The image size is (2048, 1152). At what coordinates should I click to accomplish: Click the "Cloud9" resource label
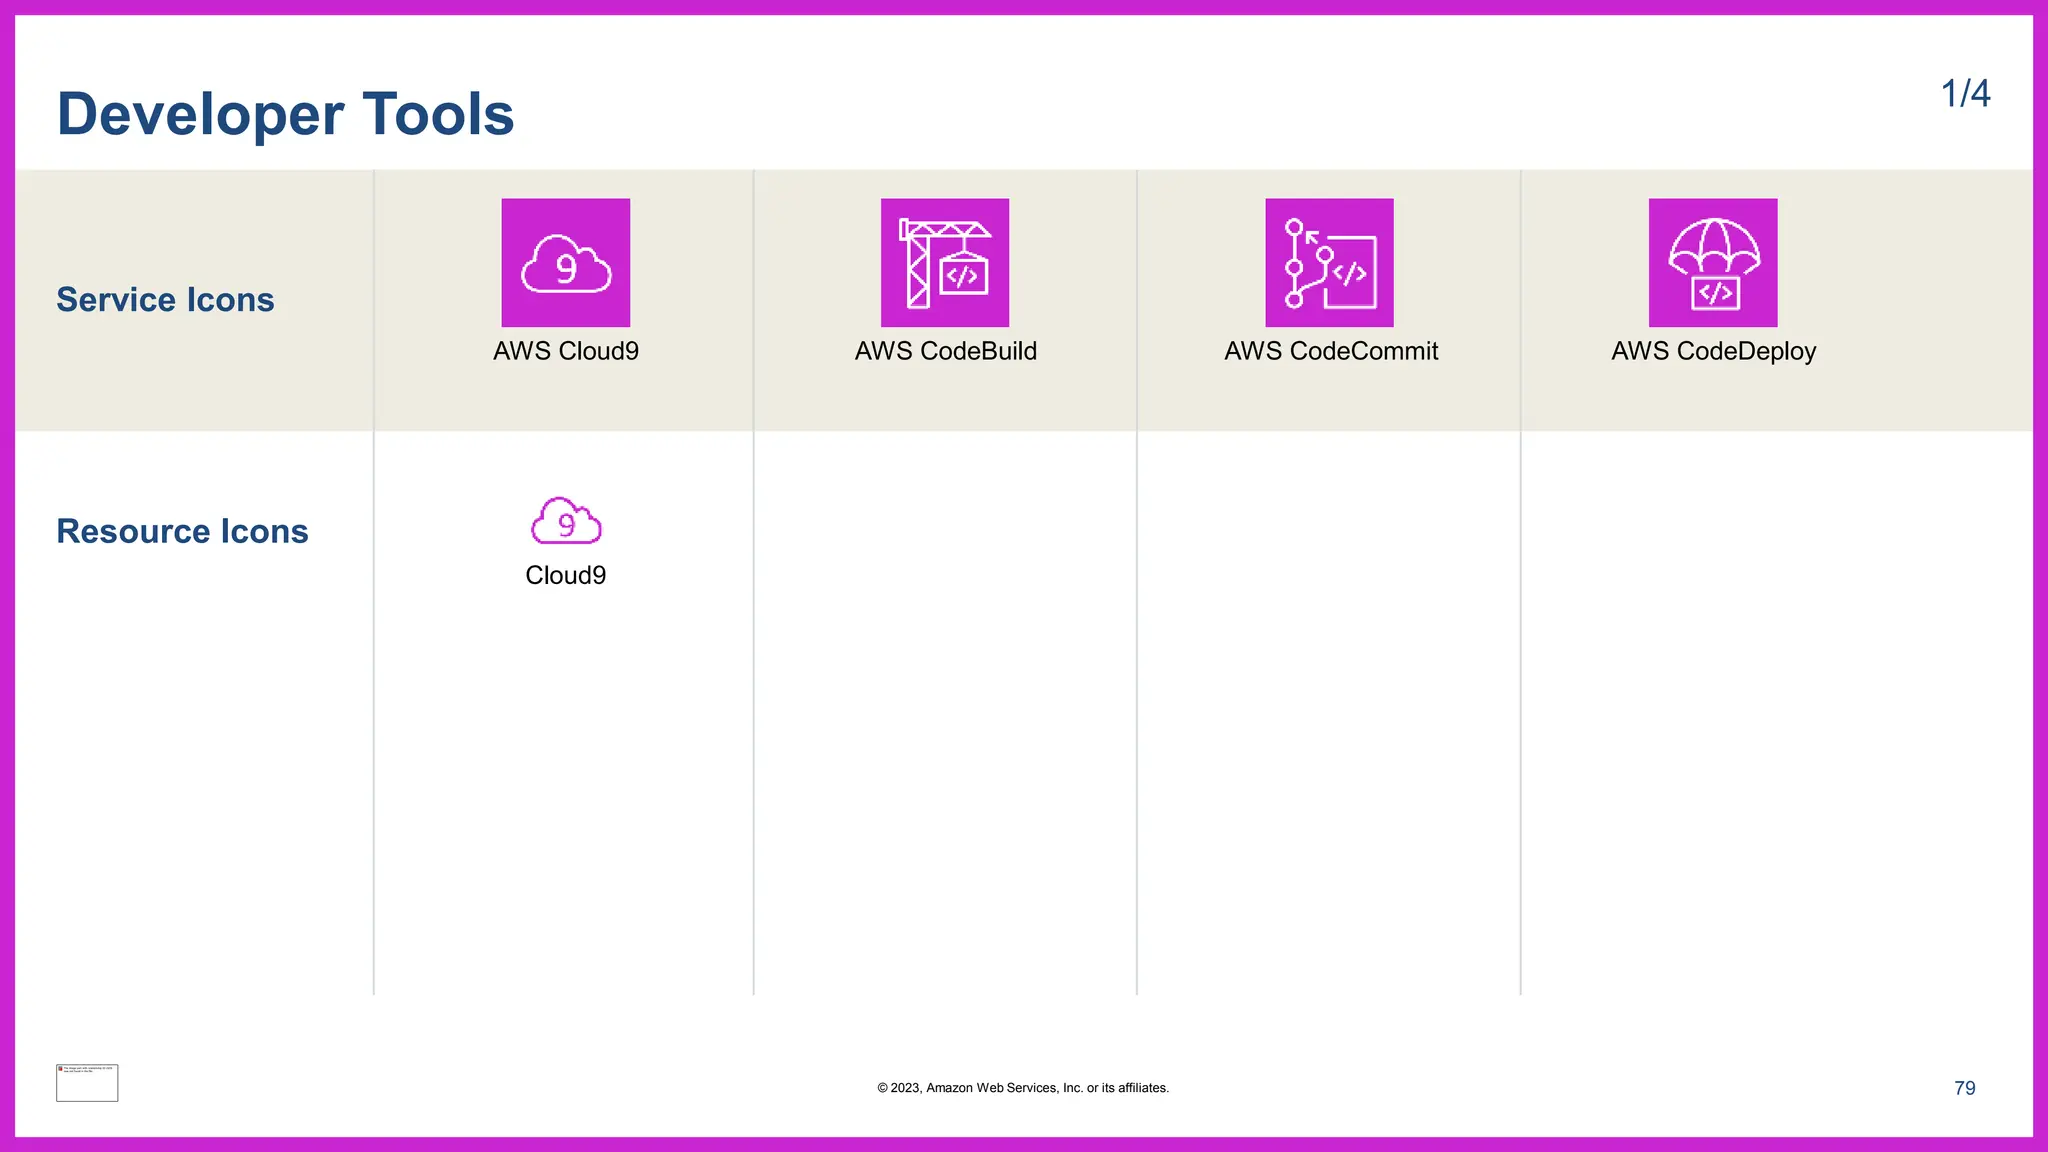pyautogui.click(x=566, y=575)
